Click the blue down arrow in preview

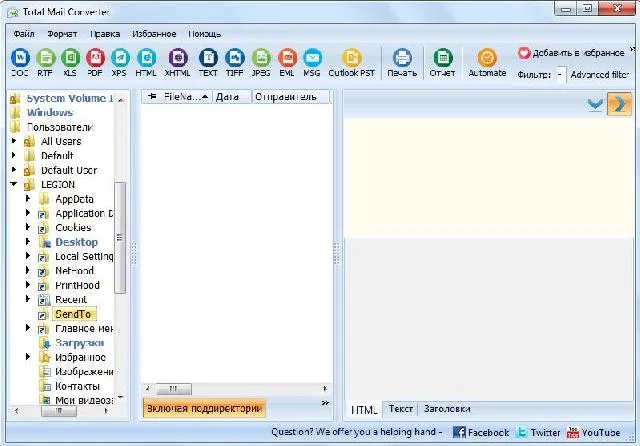tap(595, 104)
